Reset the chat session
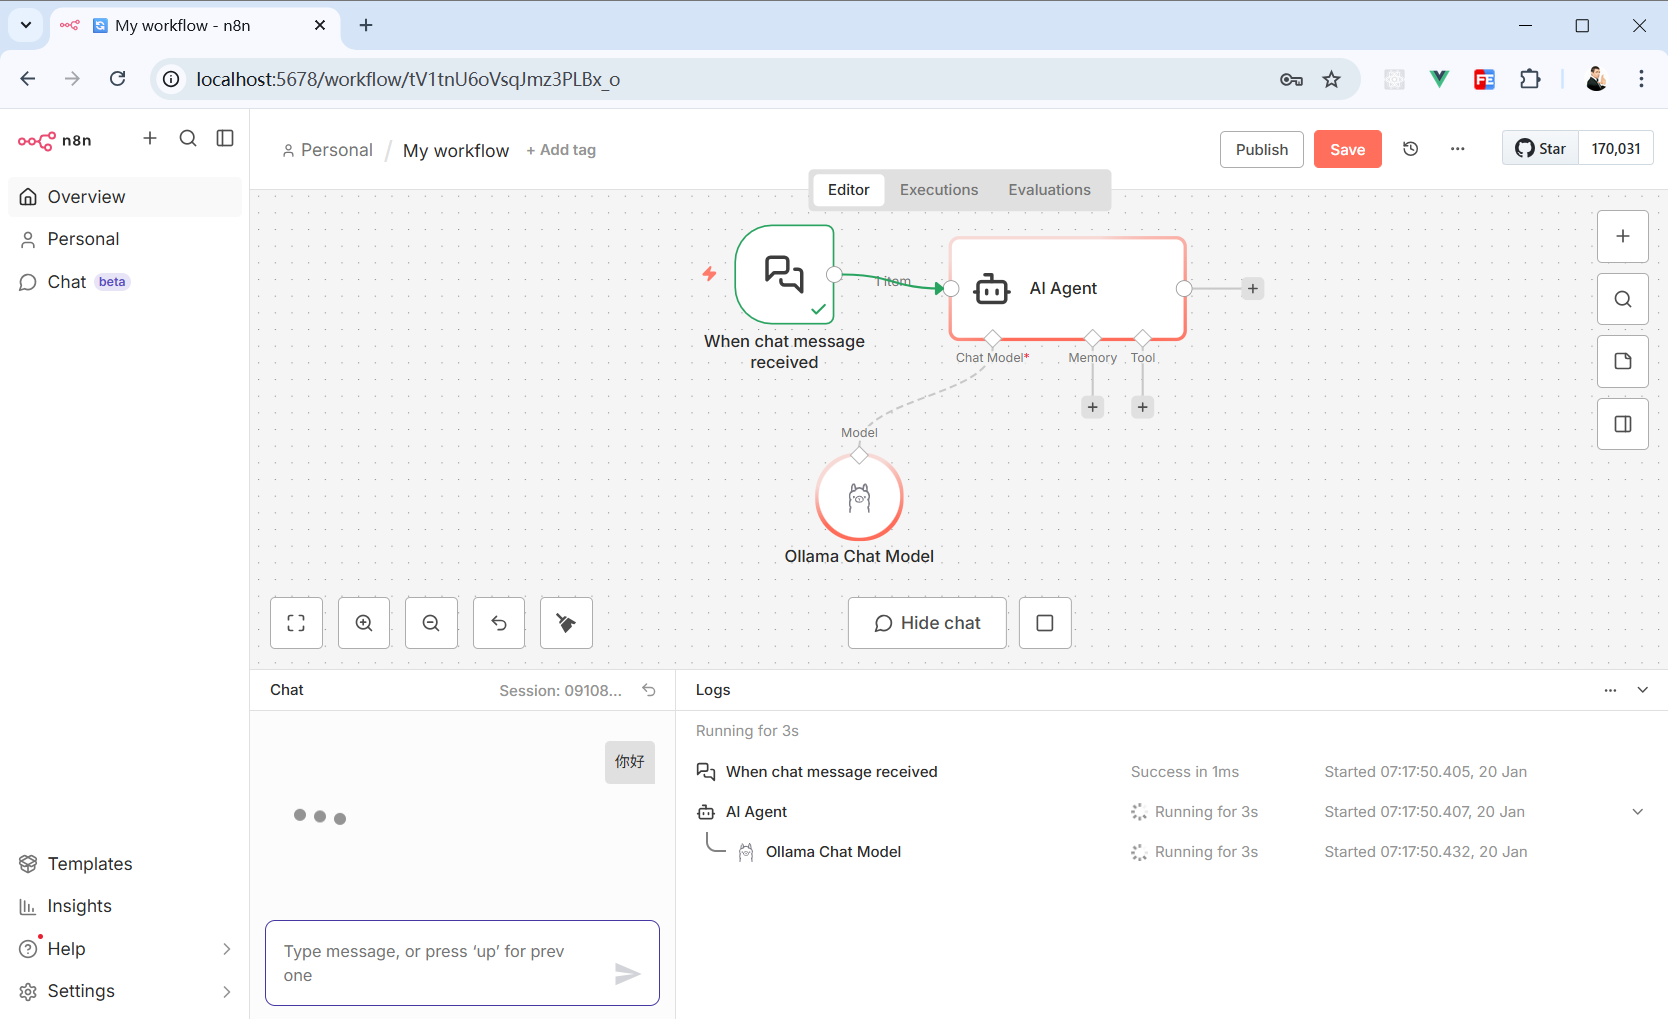1668x1019 pixels. [649, 690]
